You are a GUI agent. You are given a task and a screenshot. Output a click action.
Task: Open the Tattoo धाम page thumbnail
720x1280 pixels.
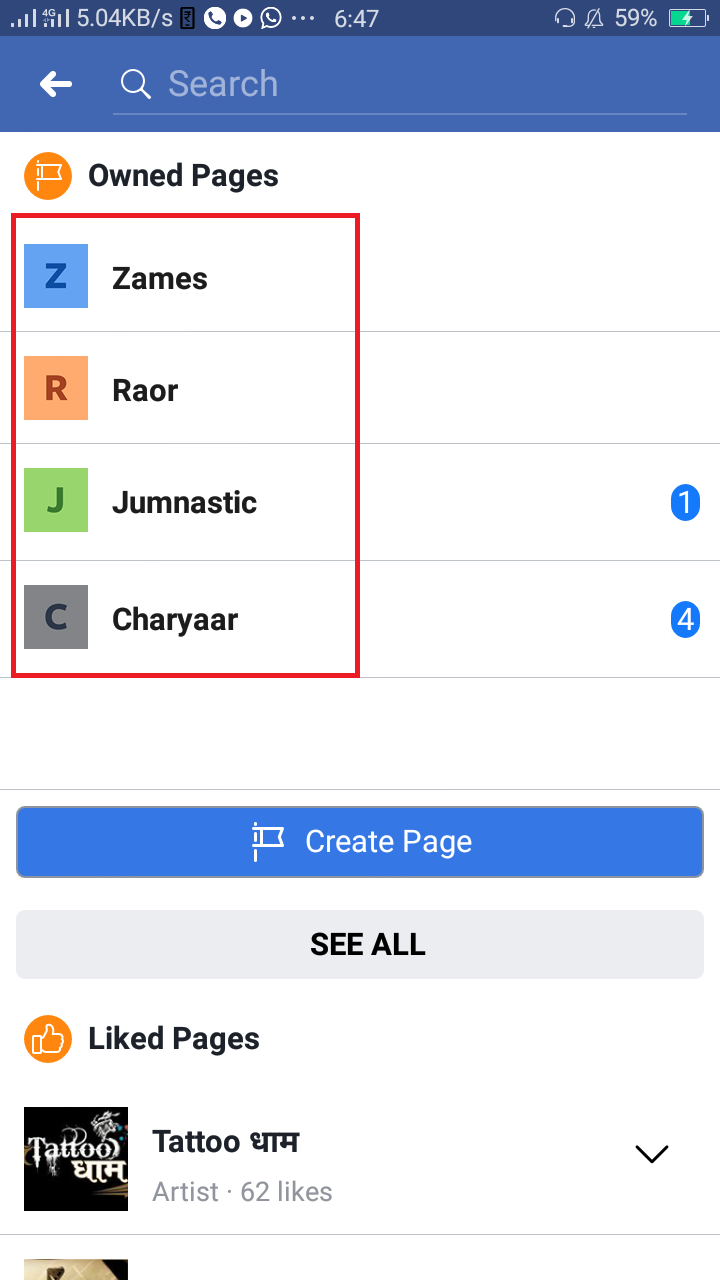[x=76, y=1159]
